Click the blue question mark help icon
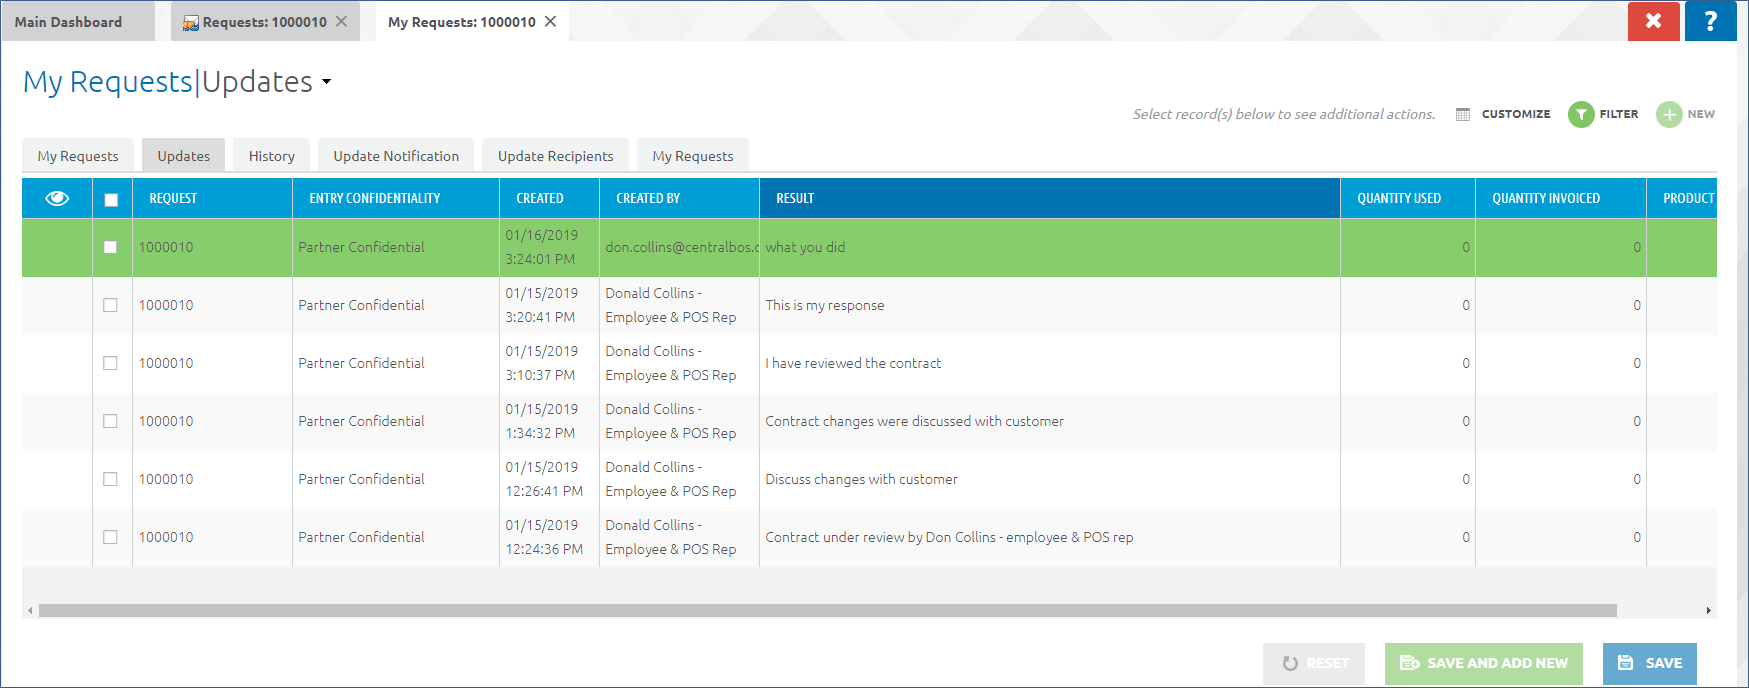Viewport: 1749px width, 688px height. pos(1710,21)
